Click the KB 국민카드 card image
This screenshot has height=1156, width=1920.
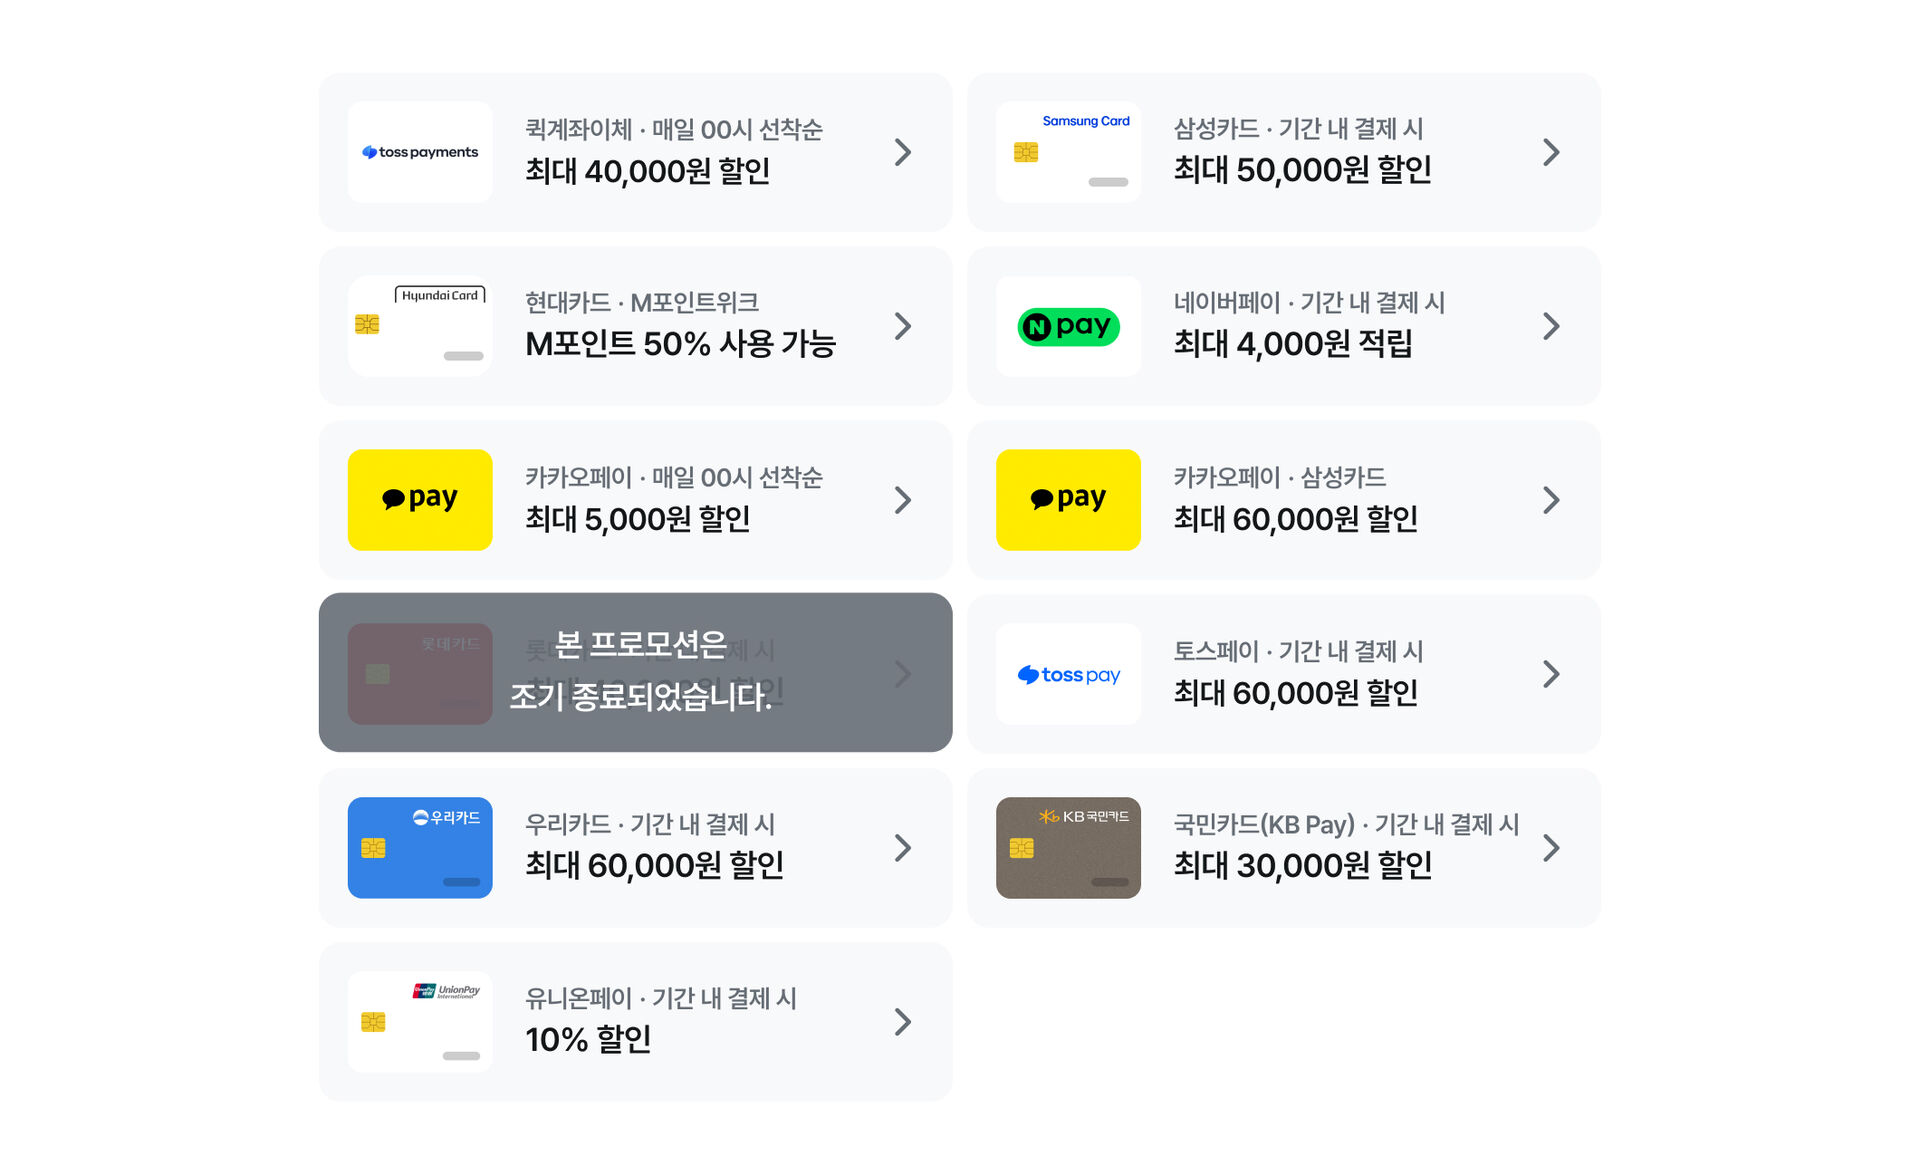point(1068,848)
